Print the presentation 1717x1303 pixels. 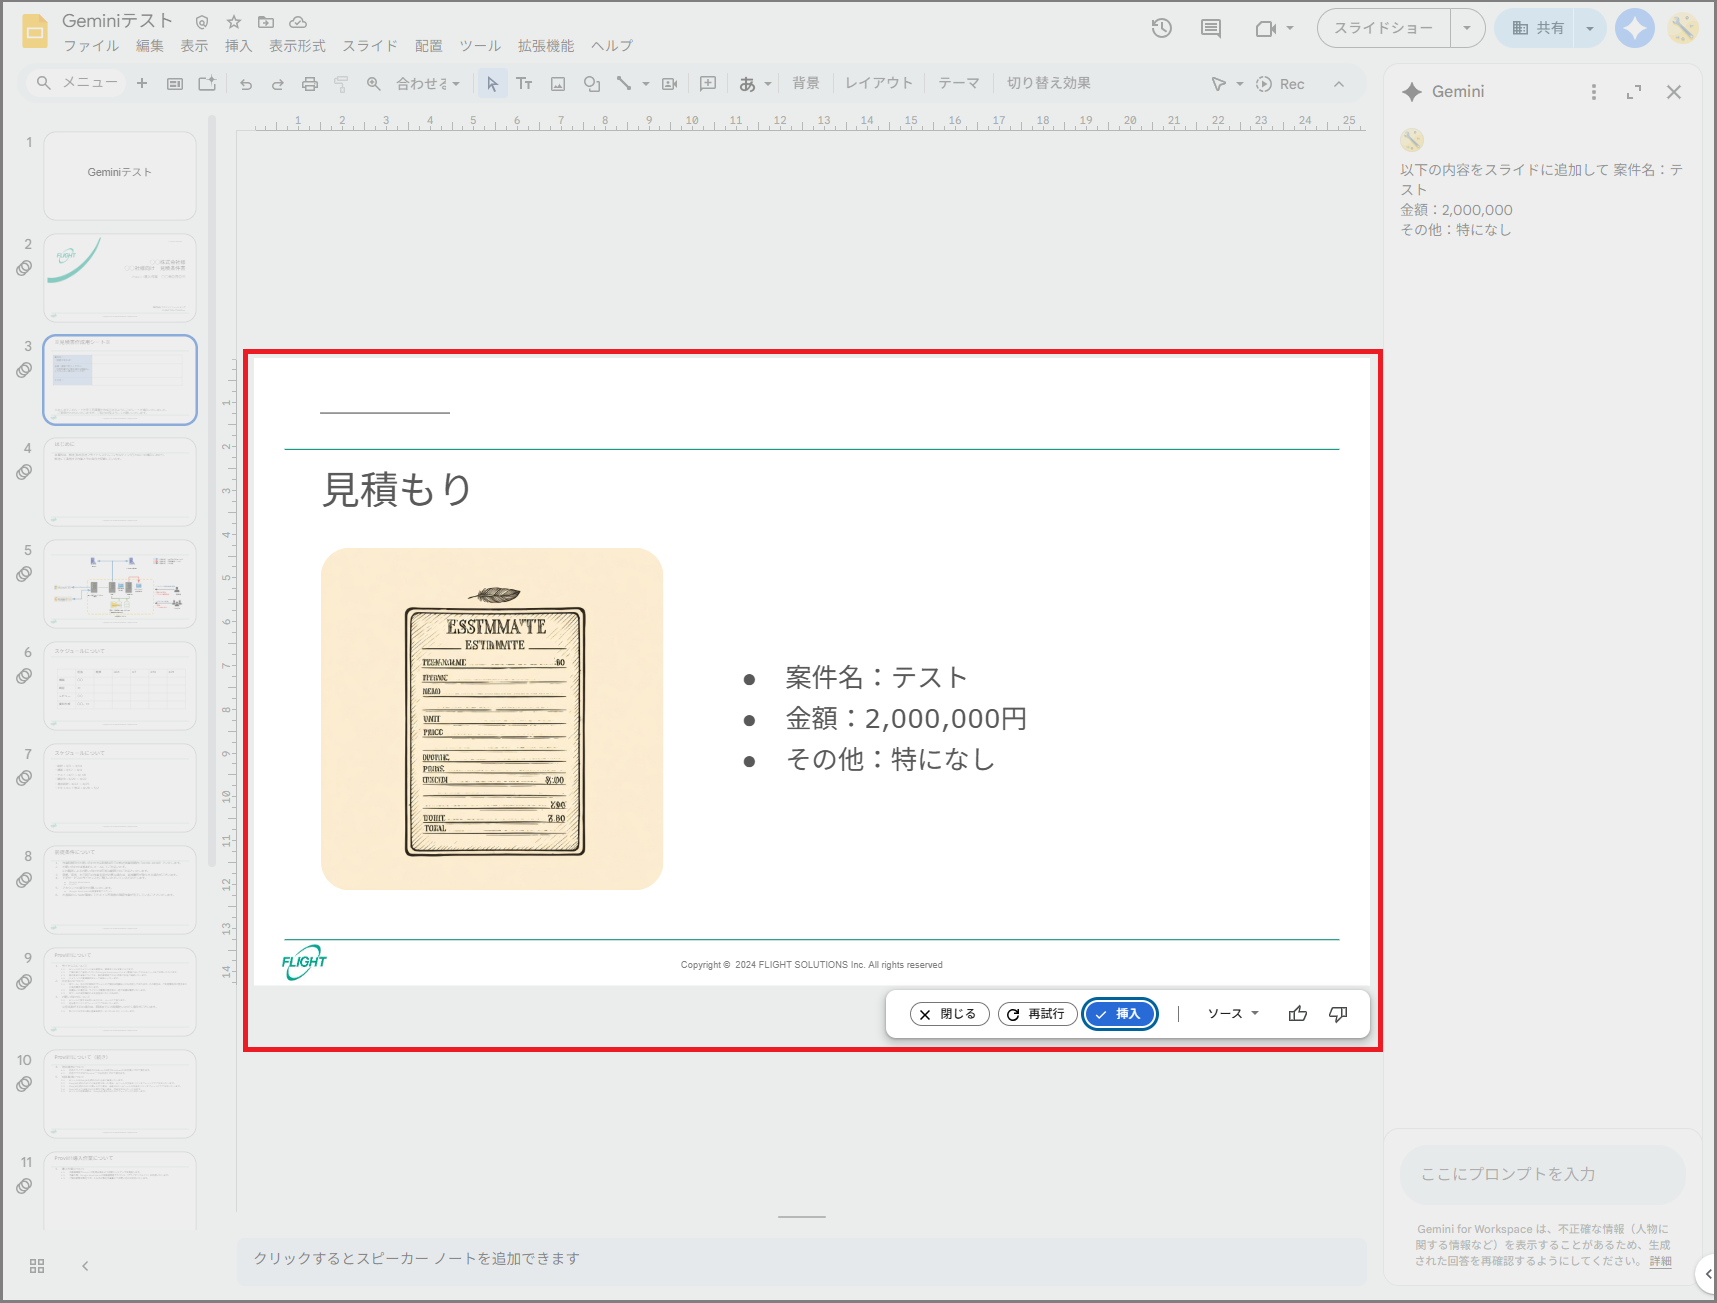click(310, 84)
